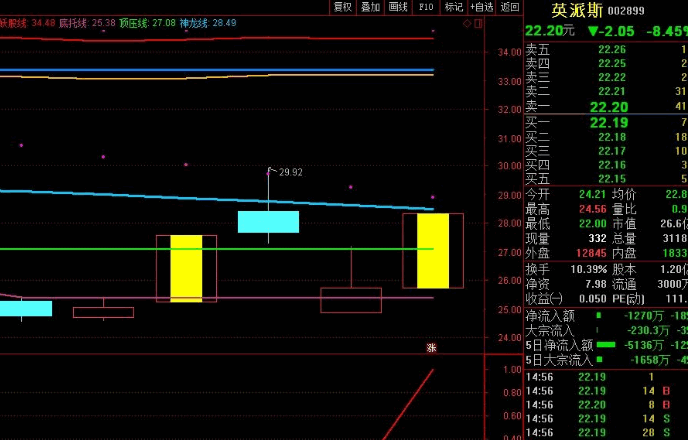
Task: Click the 标记 mark button
Action: (453, 7)
